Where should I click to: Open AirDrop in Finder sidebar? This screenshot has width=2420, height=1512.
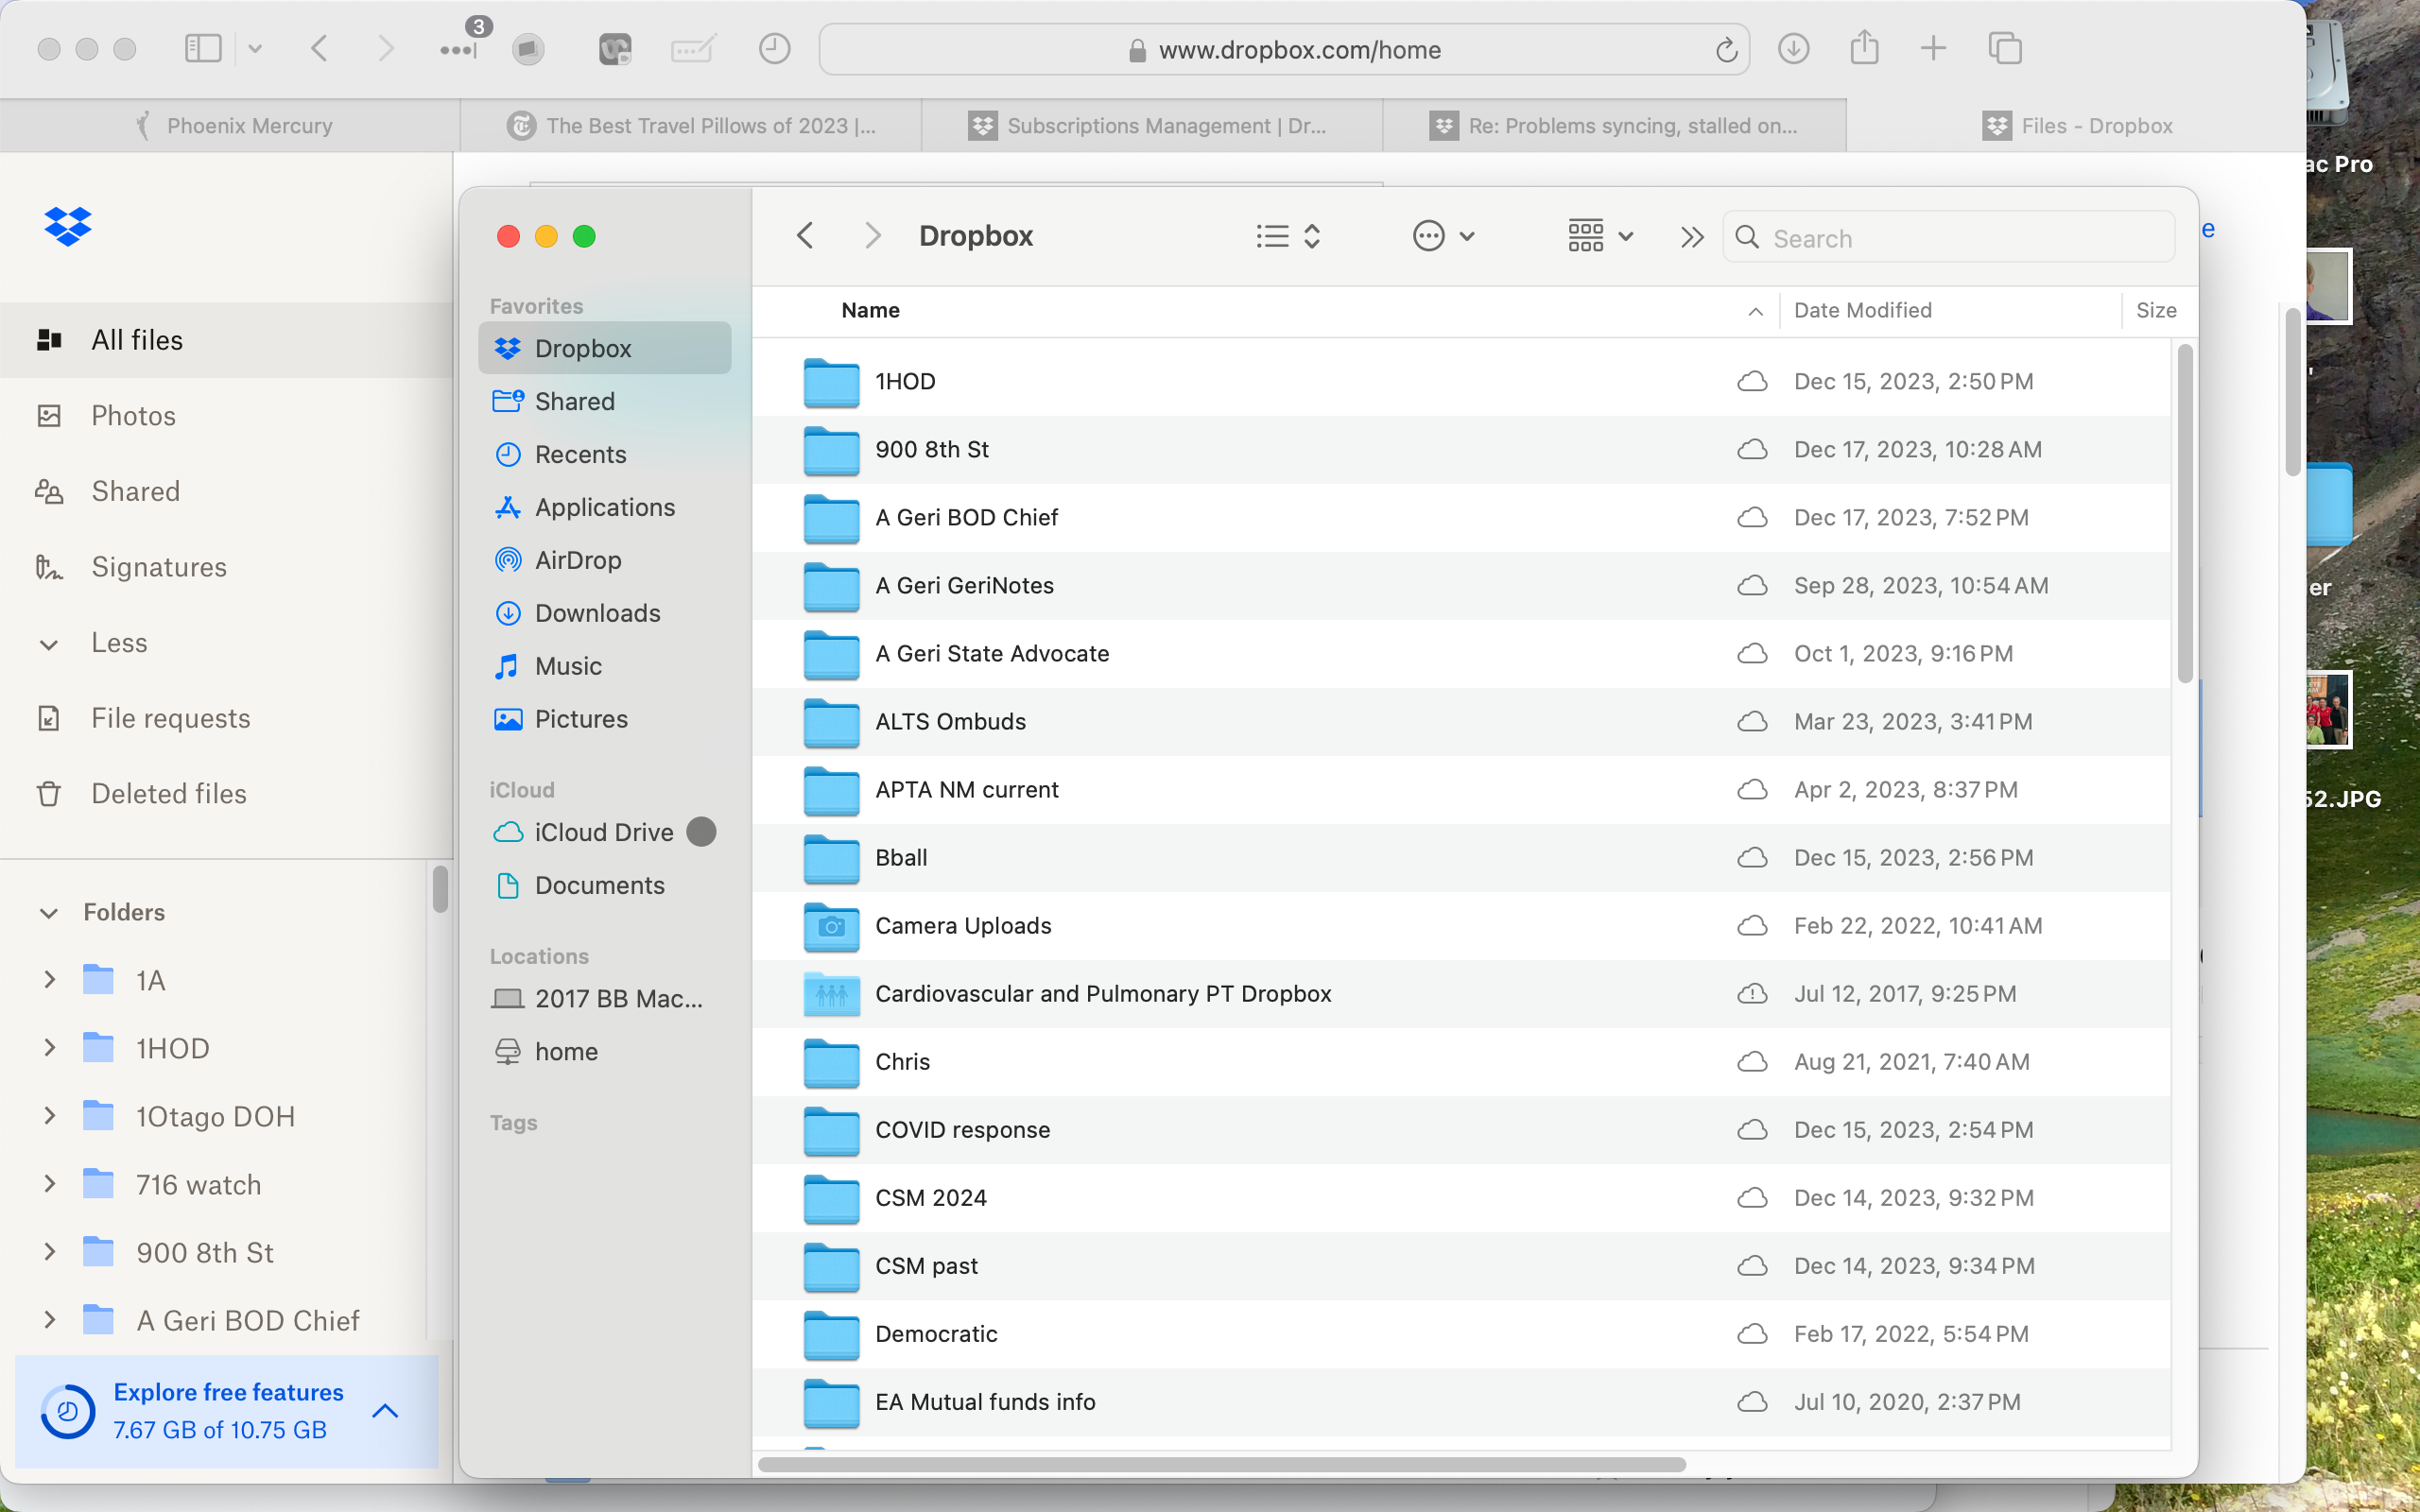pyautogui.click(x=605, y=560)
